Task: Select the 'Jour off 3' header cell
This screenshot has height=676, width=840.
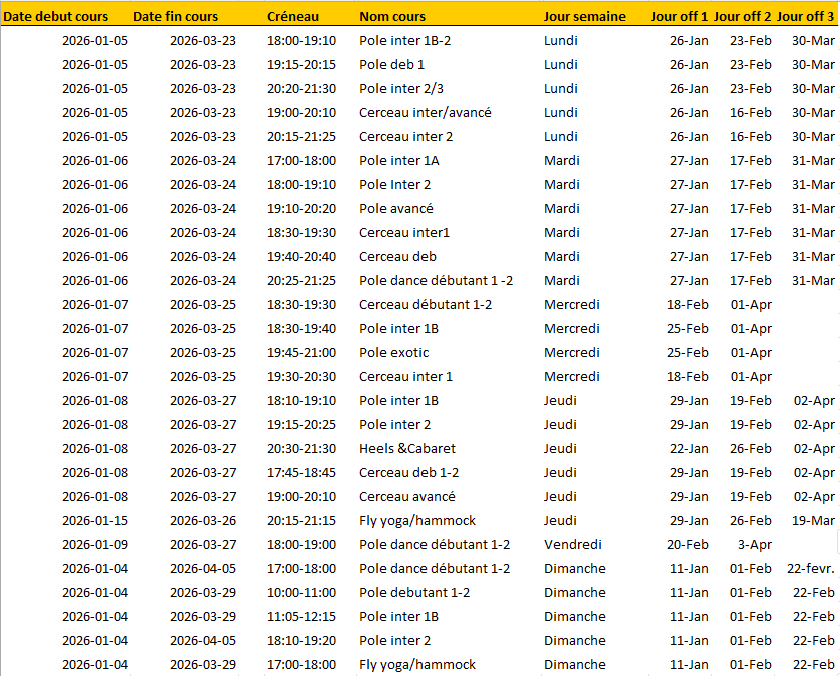Action: click(805, 16)
